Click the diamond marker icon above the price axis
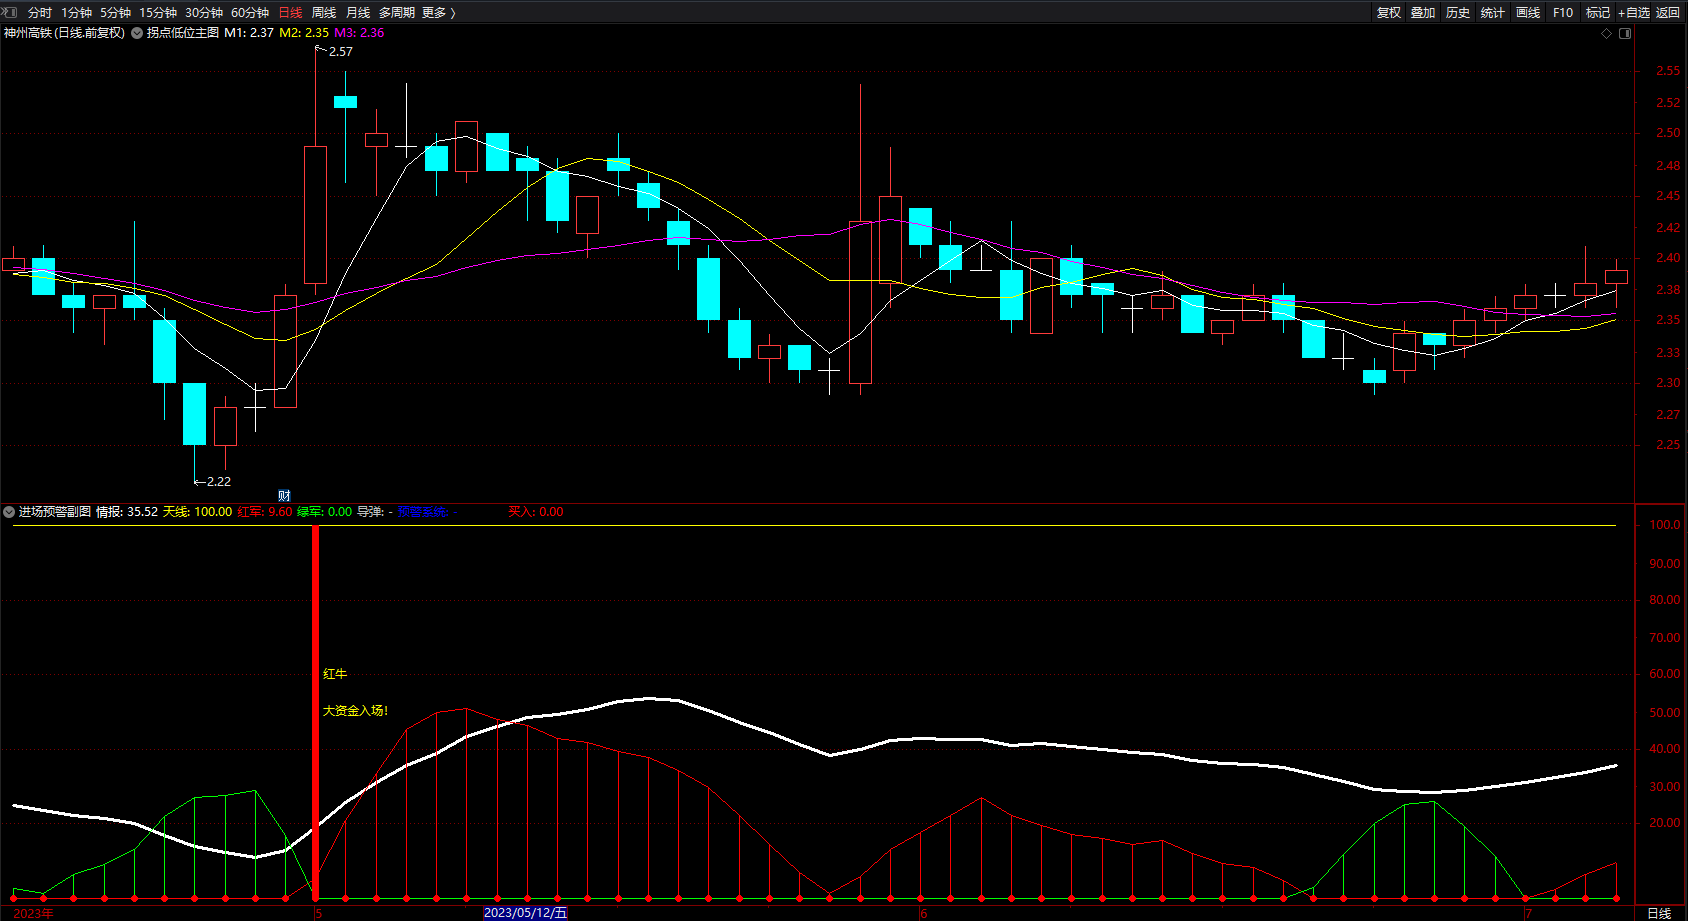The height and width of the screenshot is (921, 1688). tap(1607, 33)
